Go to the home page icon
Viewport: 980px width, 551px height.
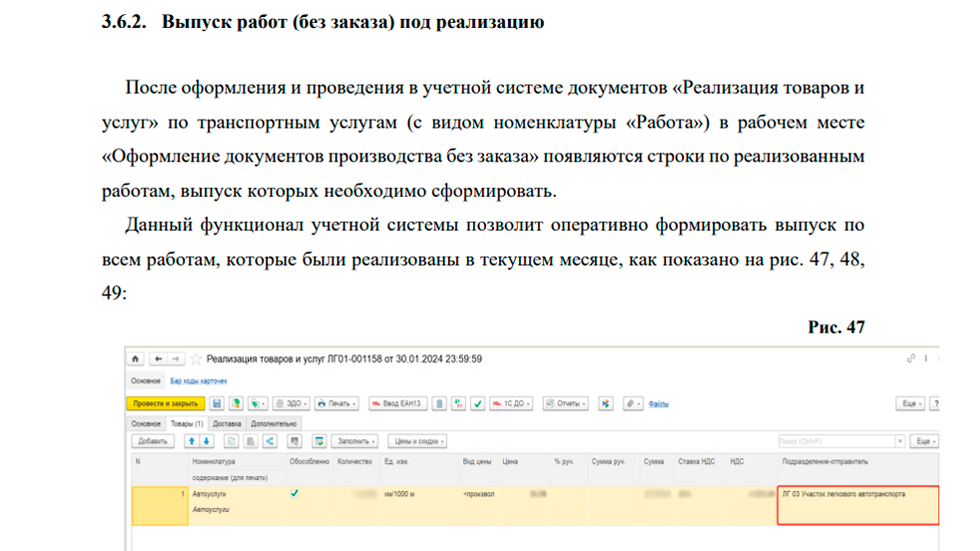(x=135, y=359)
